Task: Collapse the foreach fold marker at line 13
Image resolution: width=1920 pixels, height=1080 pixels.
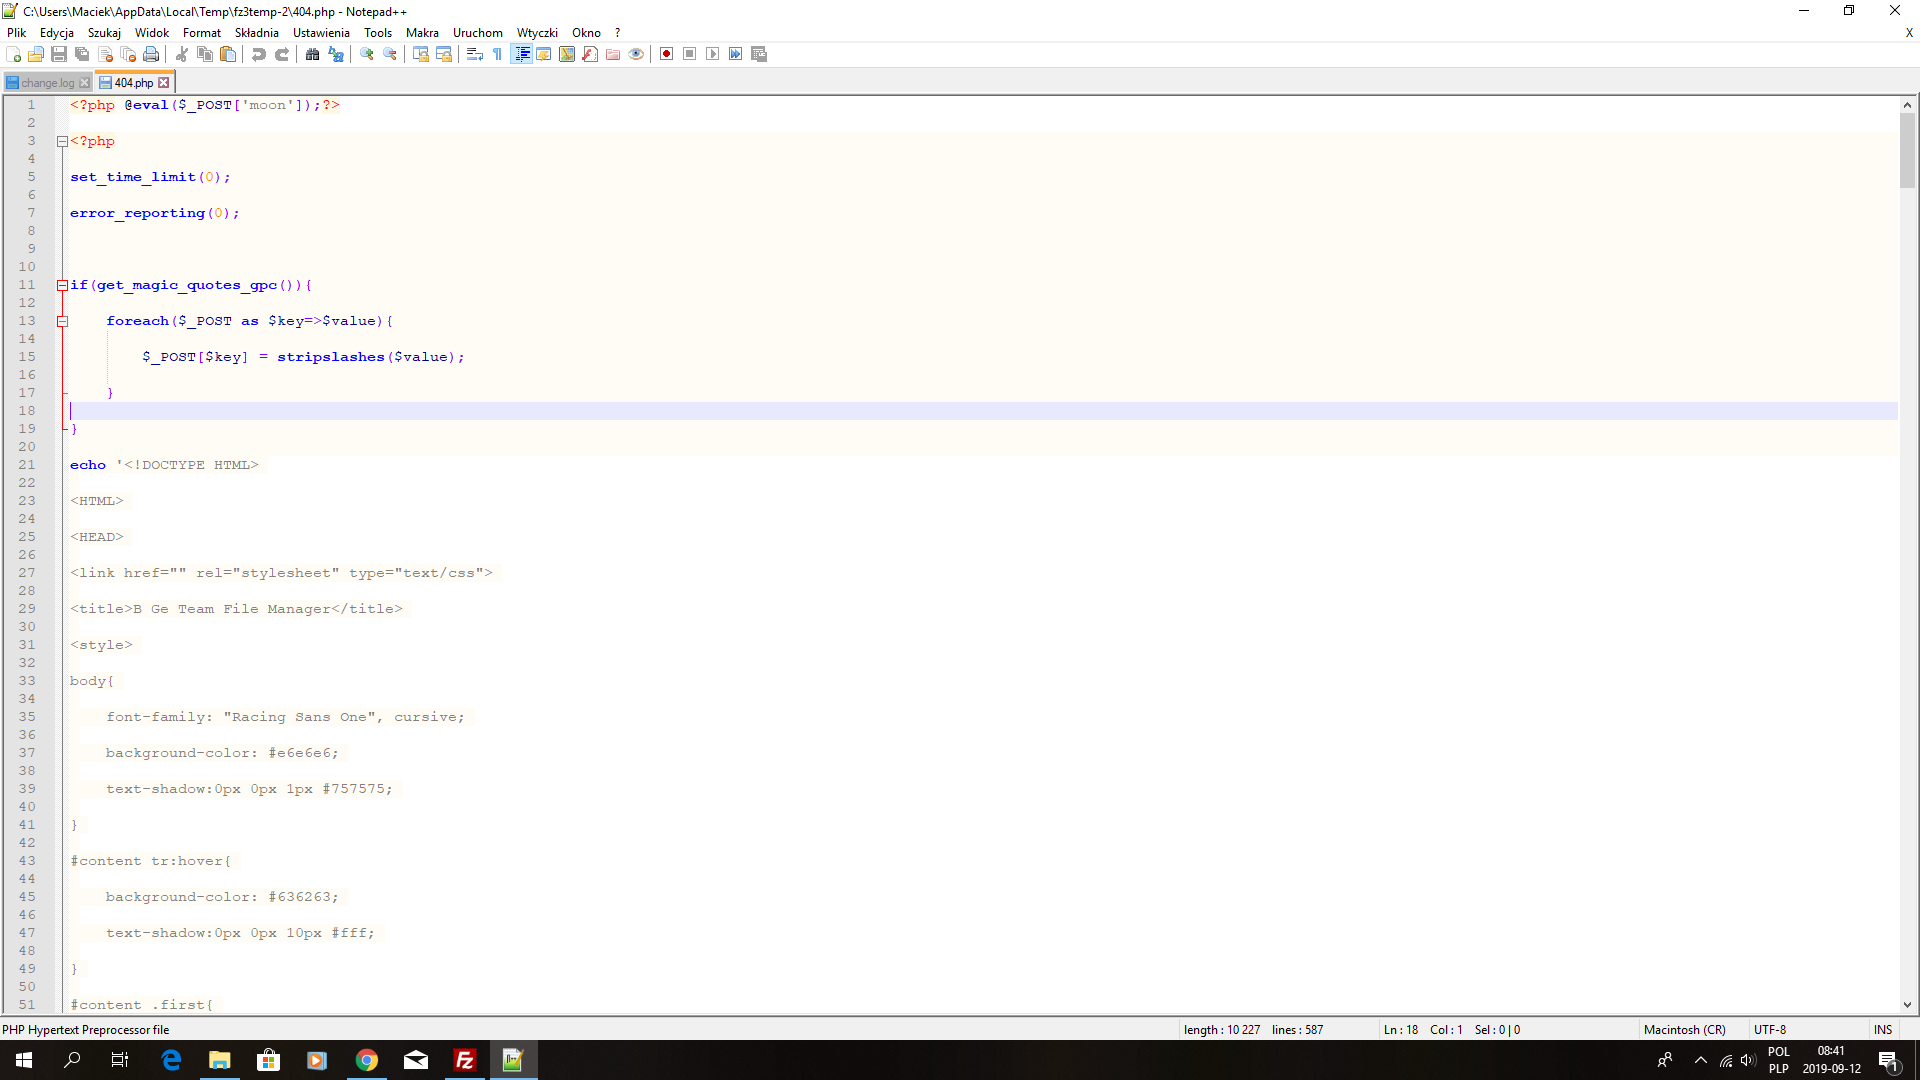Action: pos(62,321)
